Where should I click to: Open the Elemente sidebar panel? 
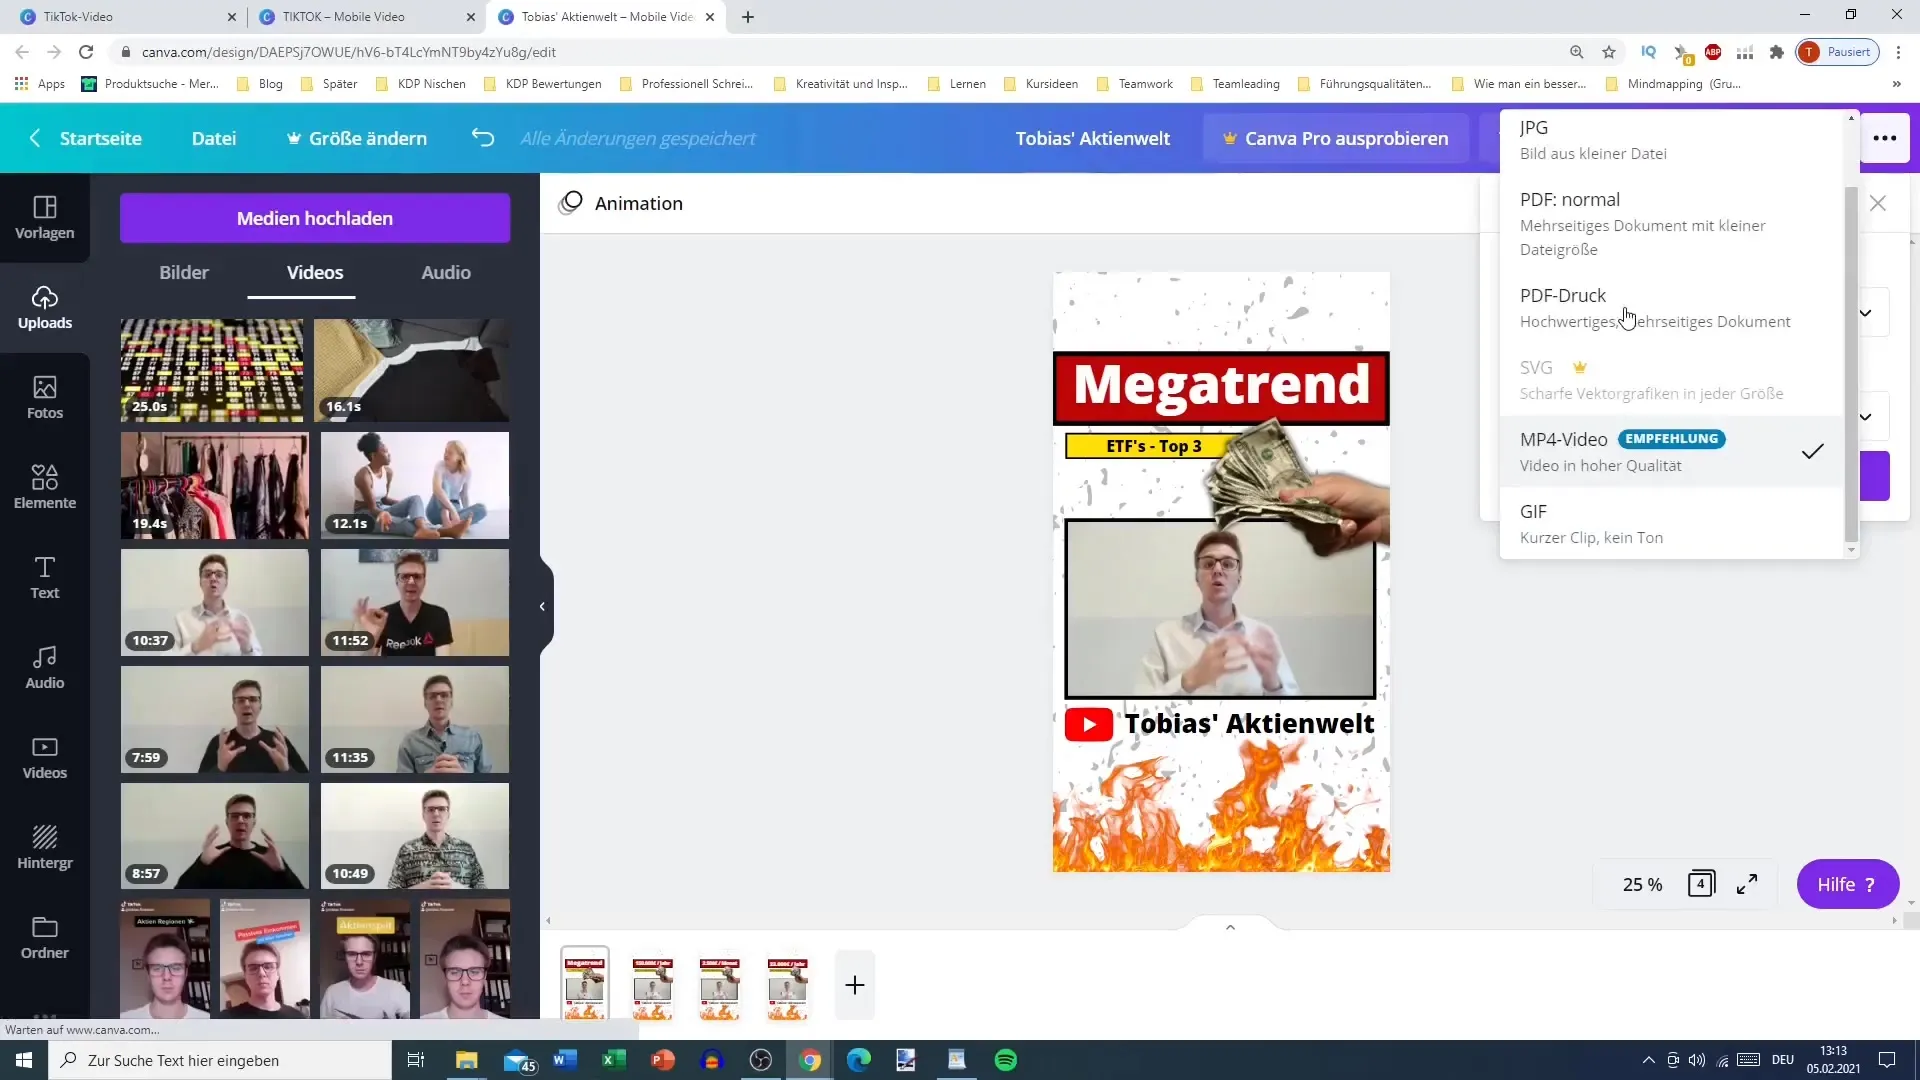click(45, 487)
